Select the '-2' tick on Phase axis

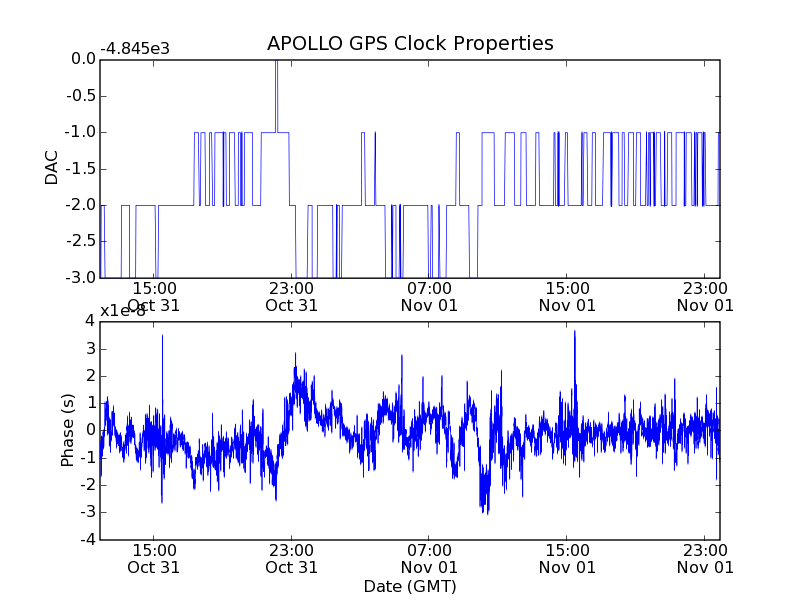[x=88, y=485]
